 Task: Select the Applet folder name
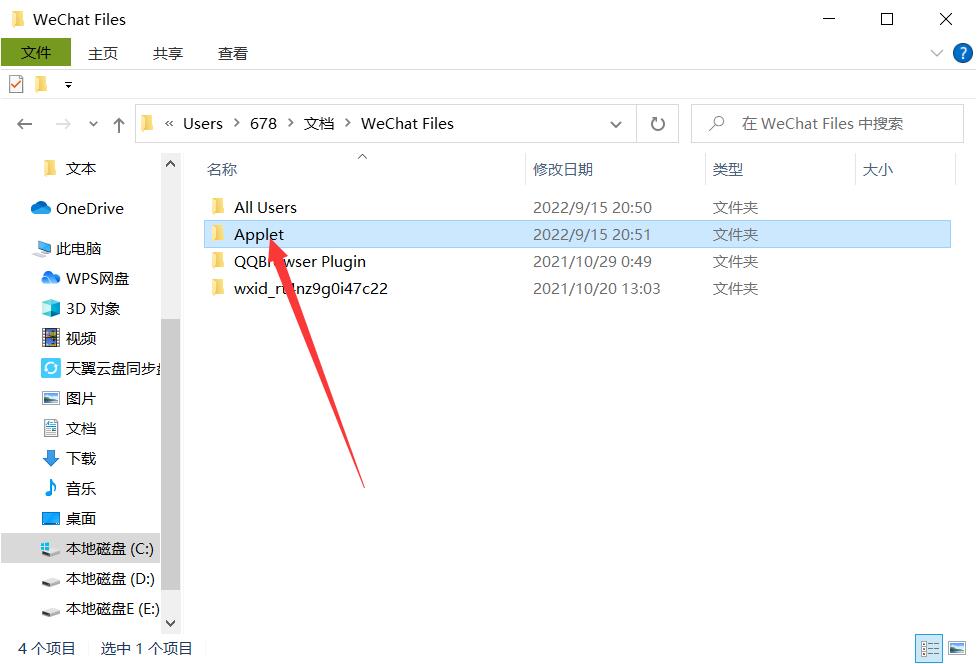click(x=259, y=234)
